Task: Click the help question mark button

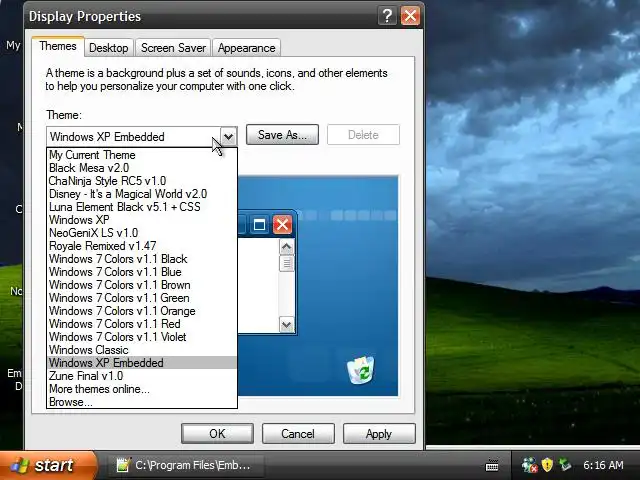Action: (x=387, y=16)
